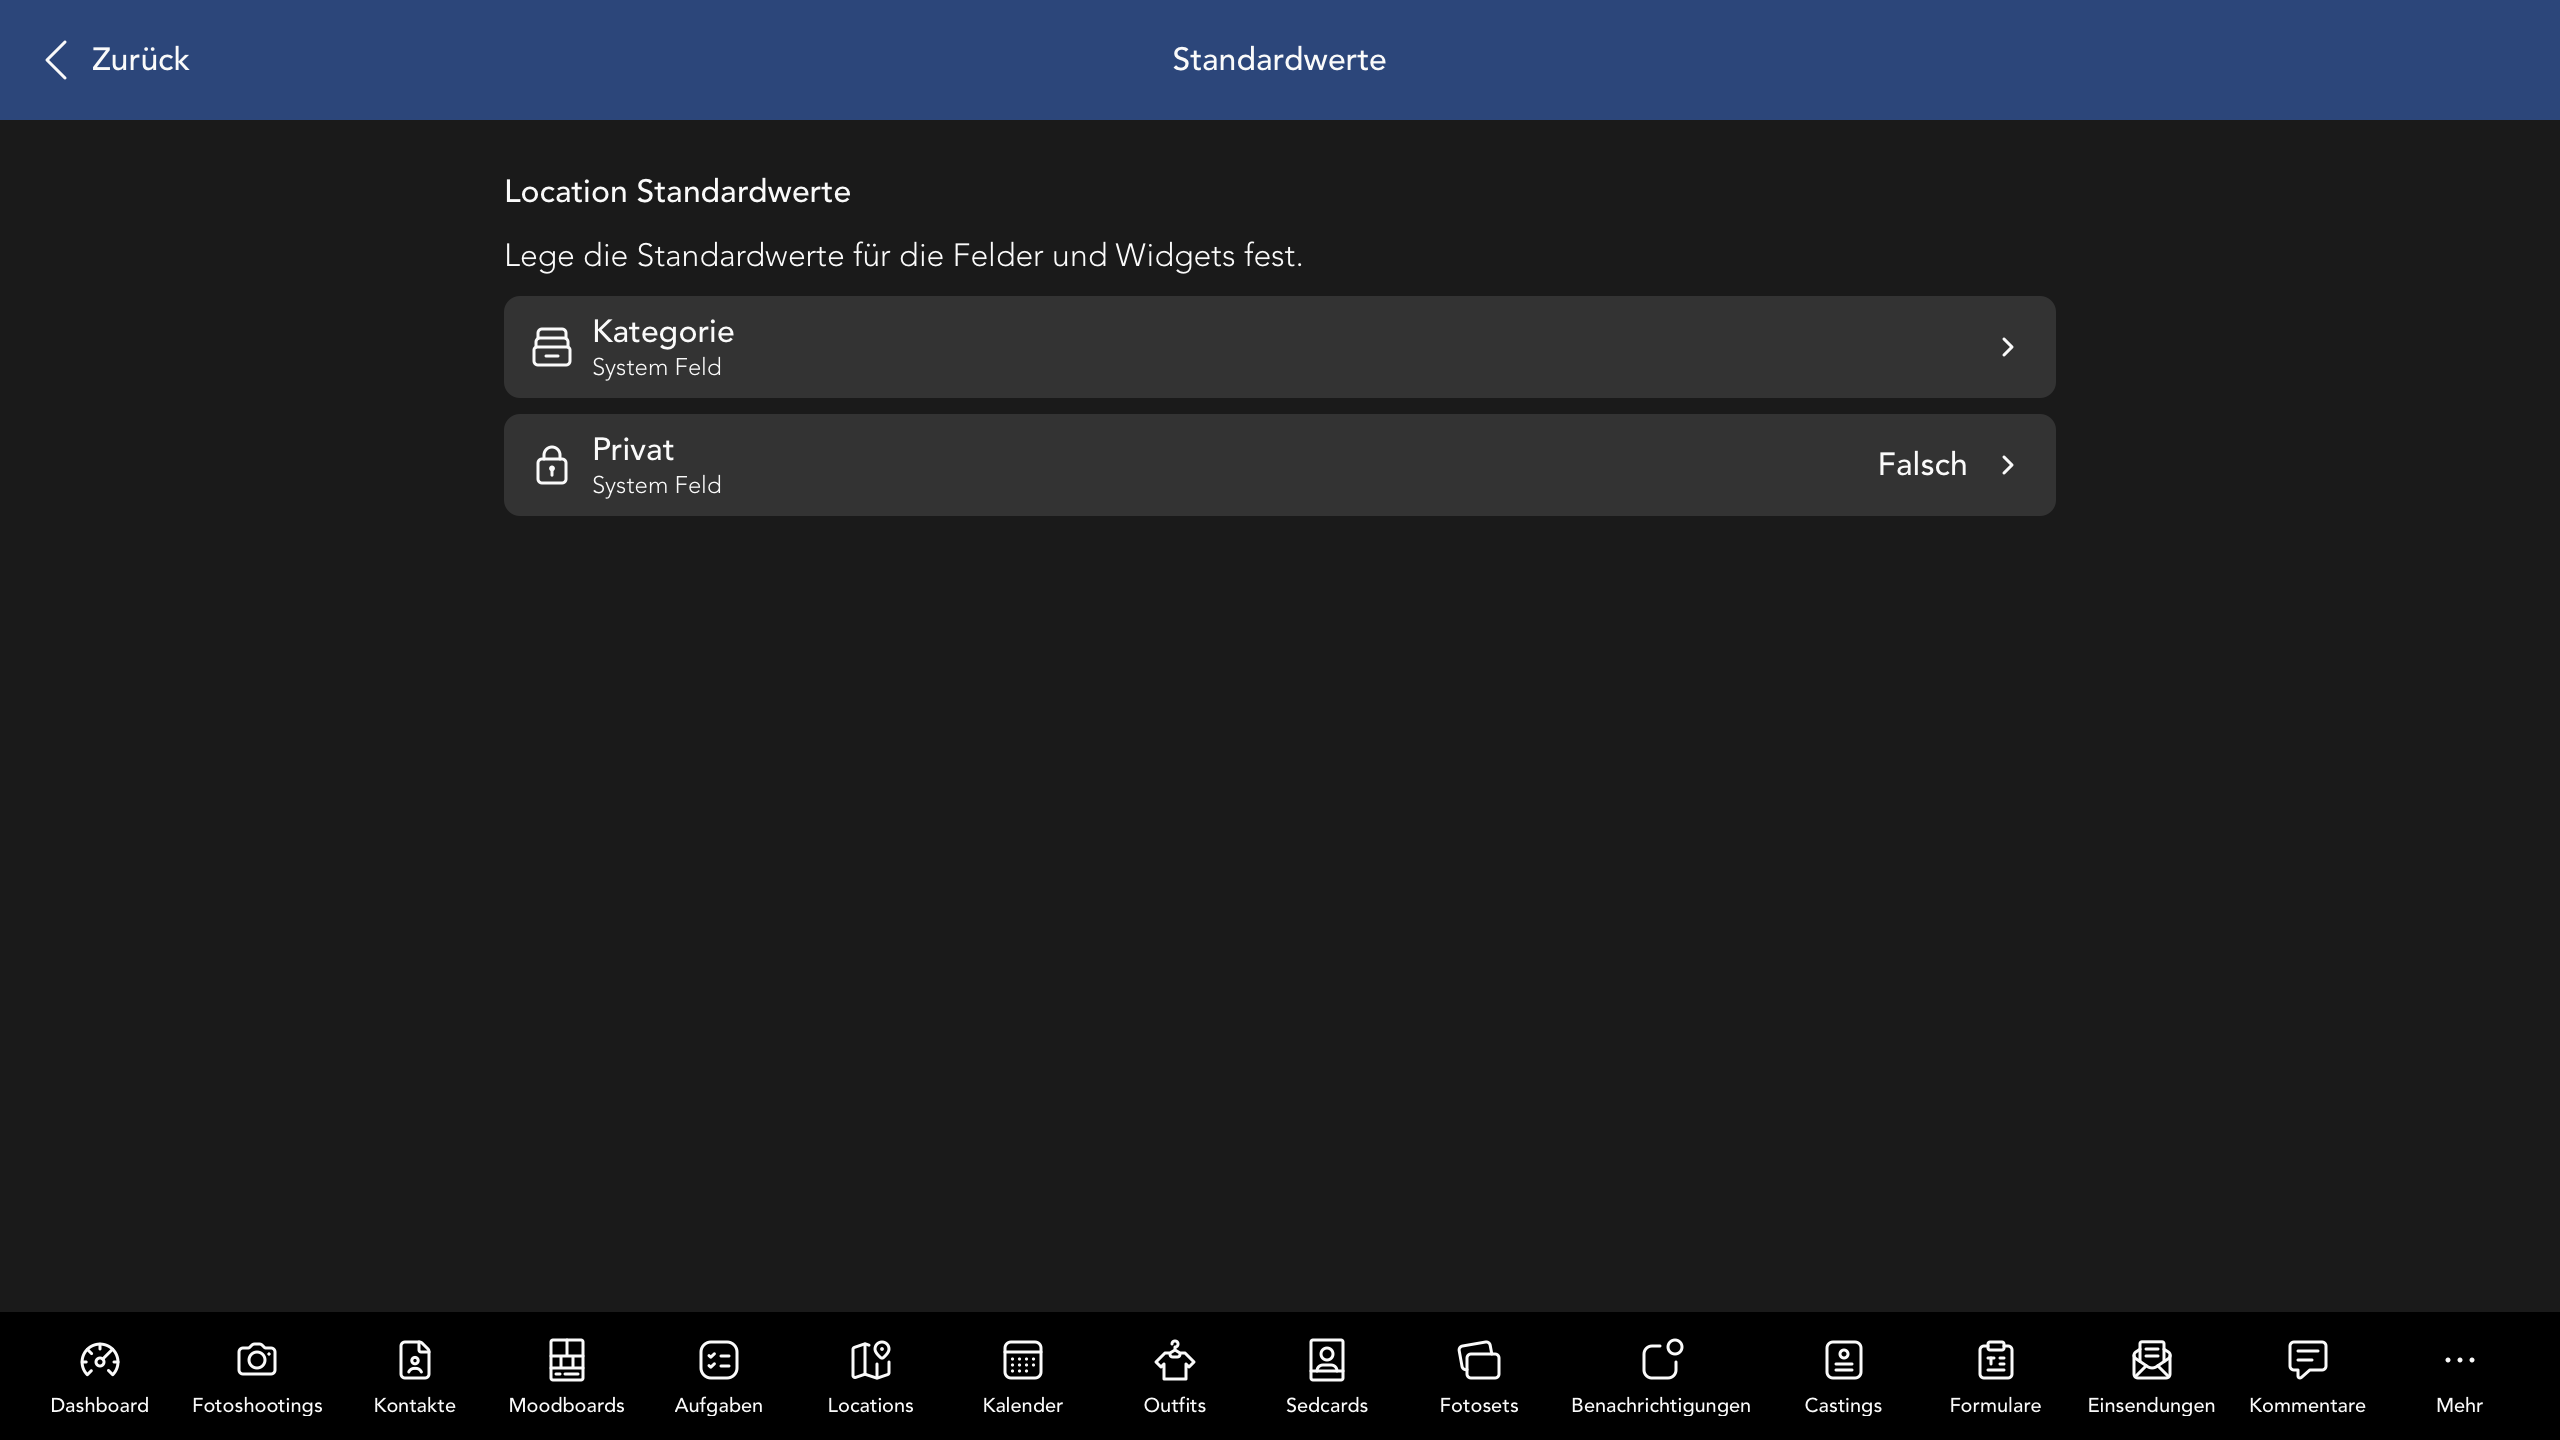The height and width of the screenshot is (1440, 2560).
Task: Click Location Standardwerte heading
Action: (677, 191)
